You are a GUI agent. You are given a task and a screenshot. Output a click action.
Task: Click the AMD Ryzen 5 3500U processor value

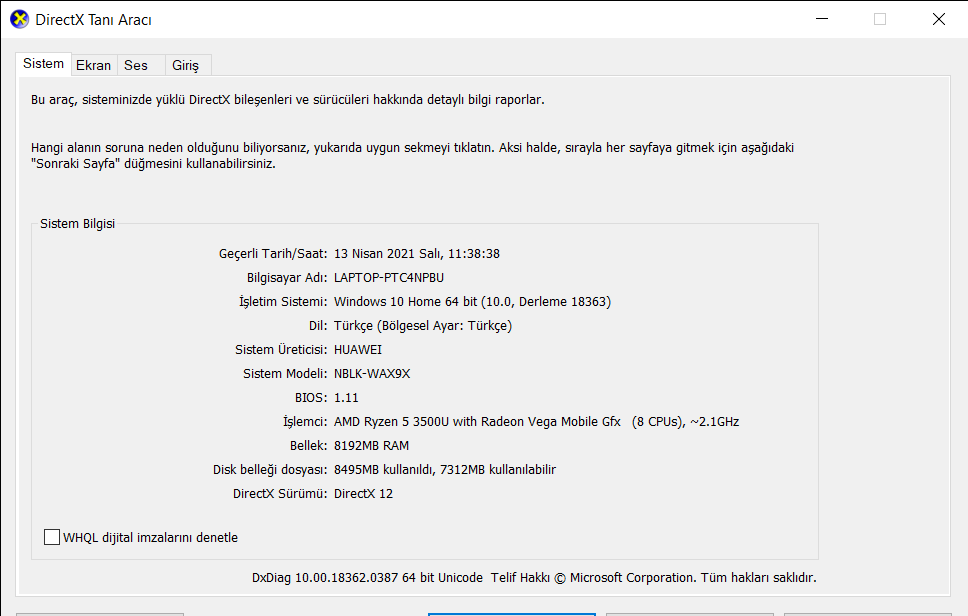[x=536, y=422]
